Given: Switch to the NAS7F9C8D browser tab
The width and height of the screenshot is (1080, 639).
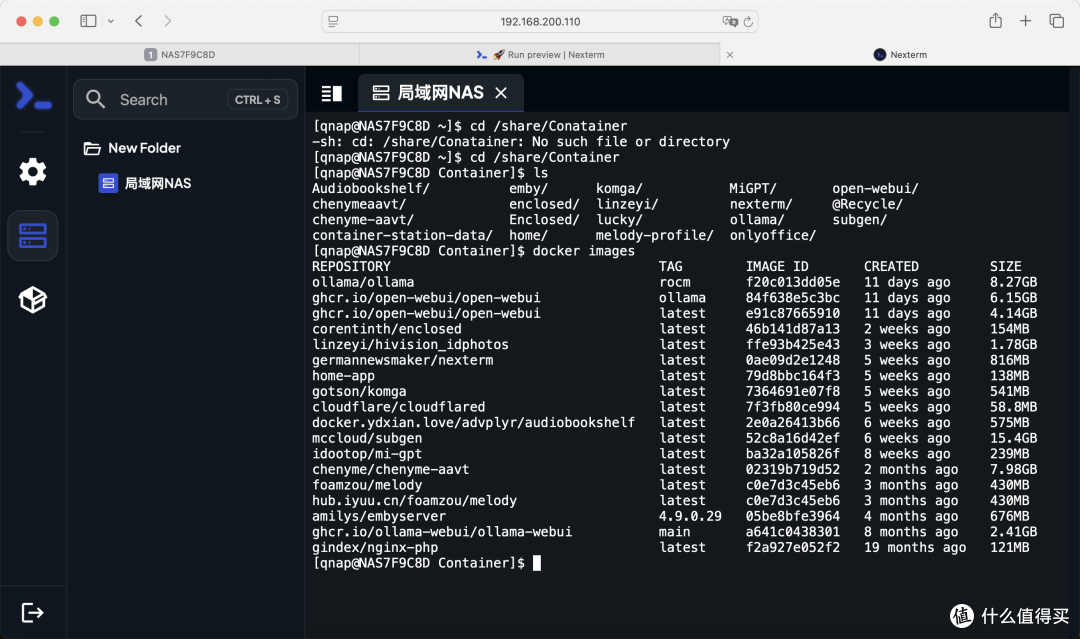Looking at the screenshot, I should click(x=180, y=55).
